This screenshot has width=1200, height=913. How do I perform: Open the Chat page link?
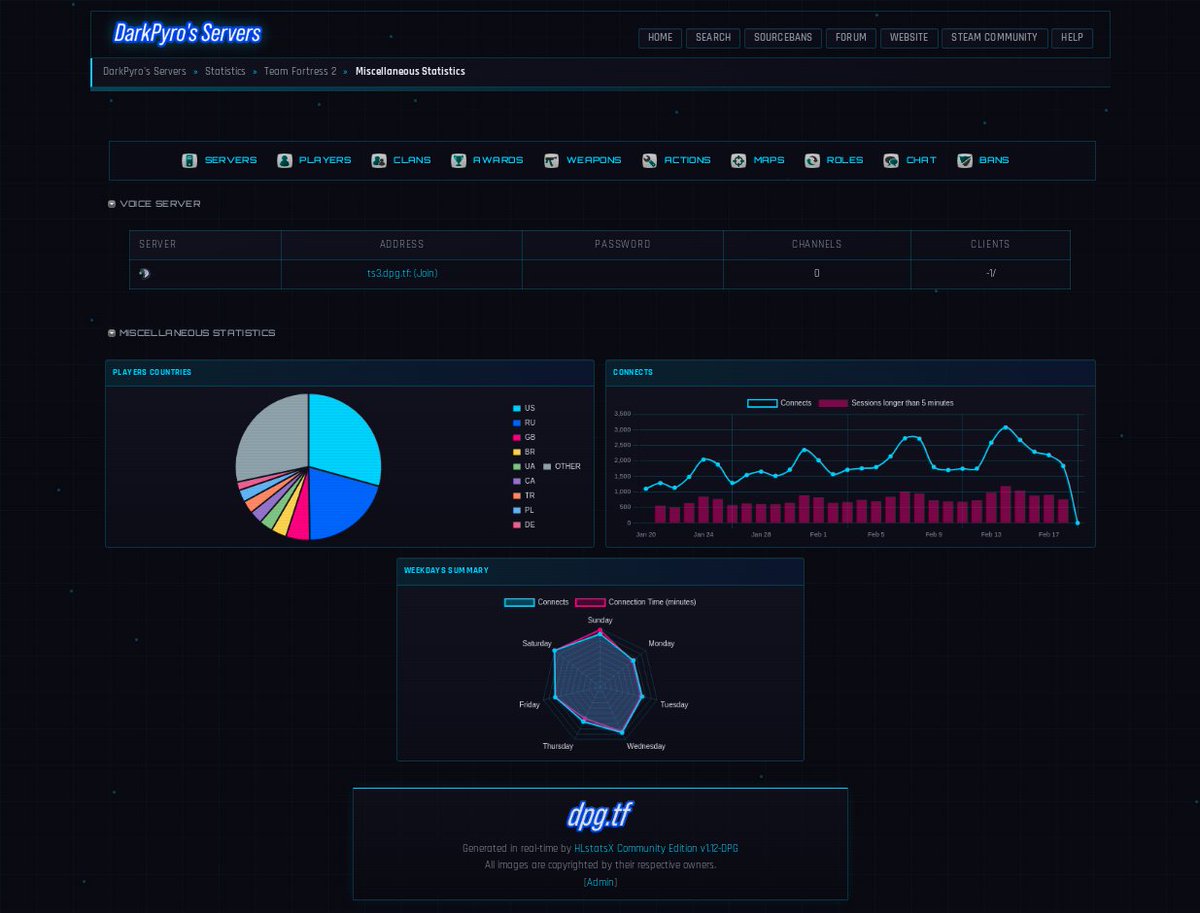(921, 160)
